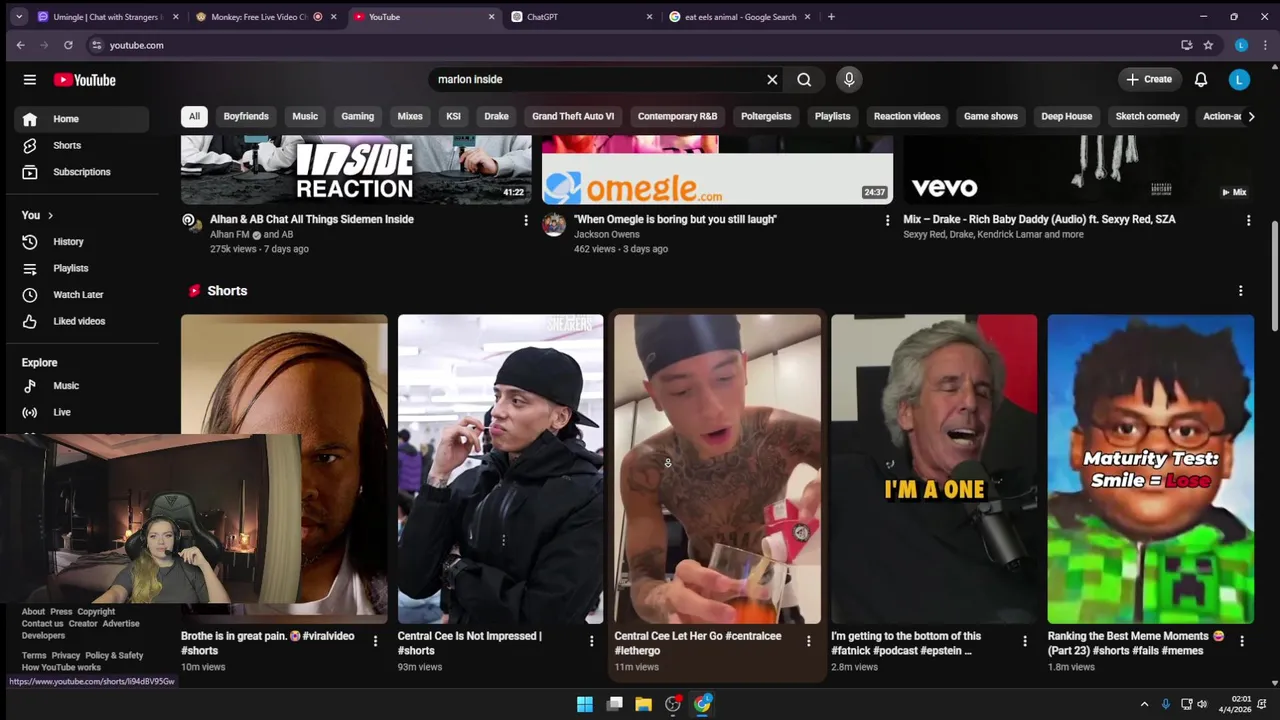Image resolution: width=1280 pixels, height=720 pixels.
Task: Open Subscriptions in the sidebar
Action: [82, 172]
